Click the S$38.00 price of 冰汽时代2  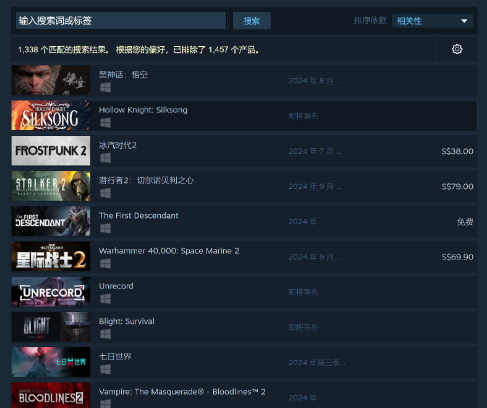point(457,151)
